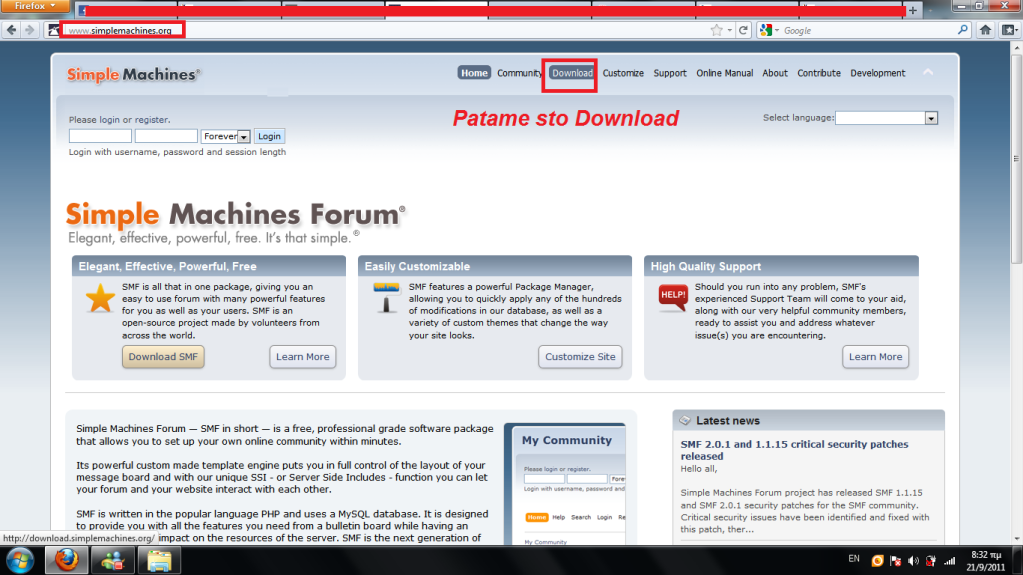Open a new tab with the plus button
Screen dimensions: 1023x575
tap(913, 10)
